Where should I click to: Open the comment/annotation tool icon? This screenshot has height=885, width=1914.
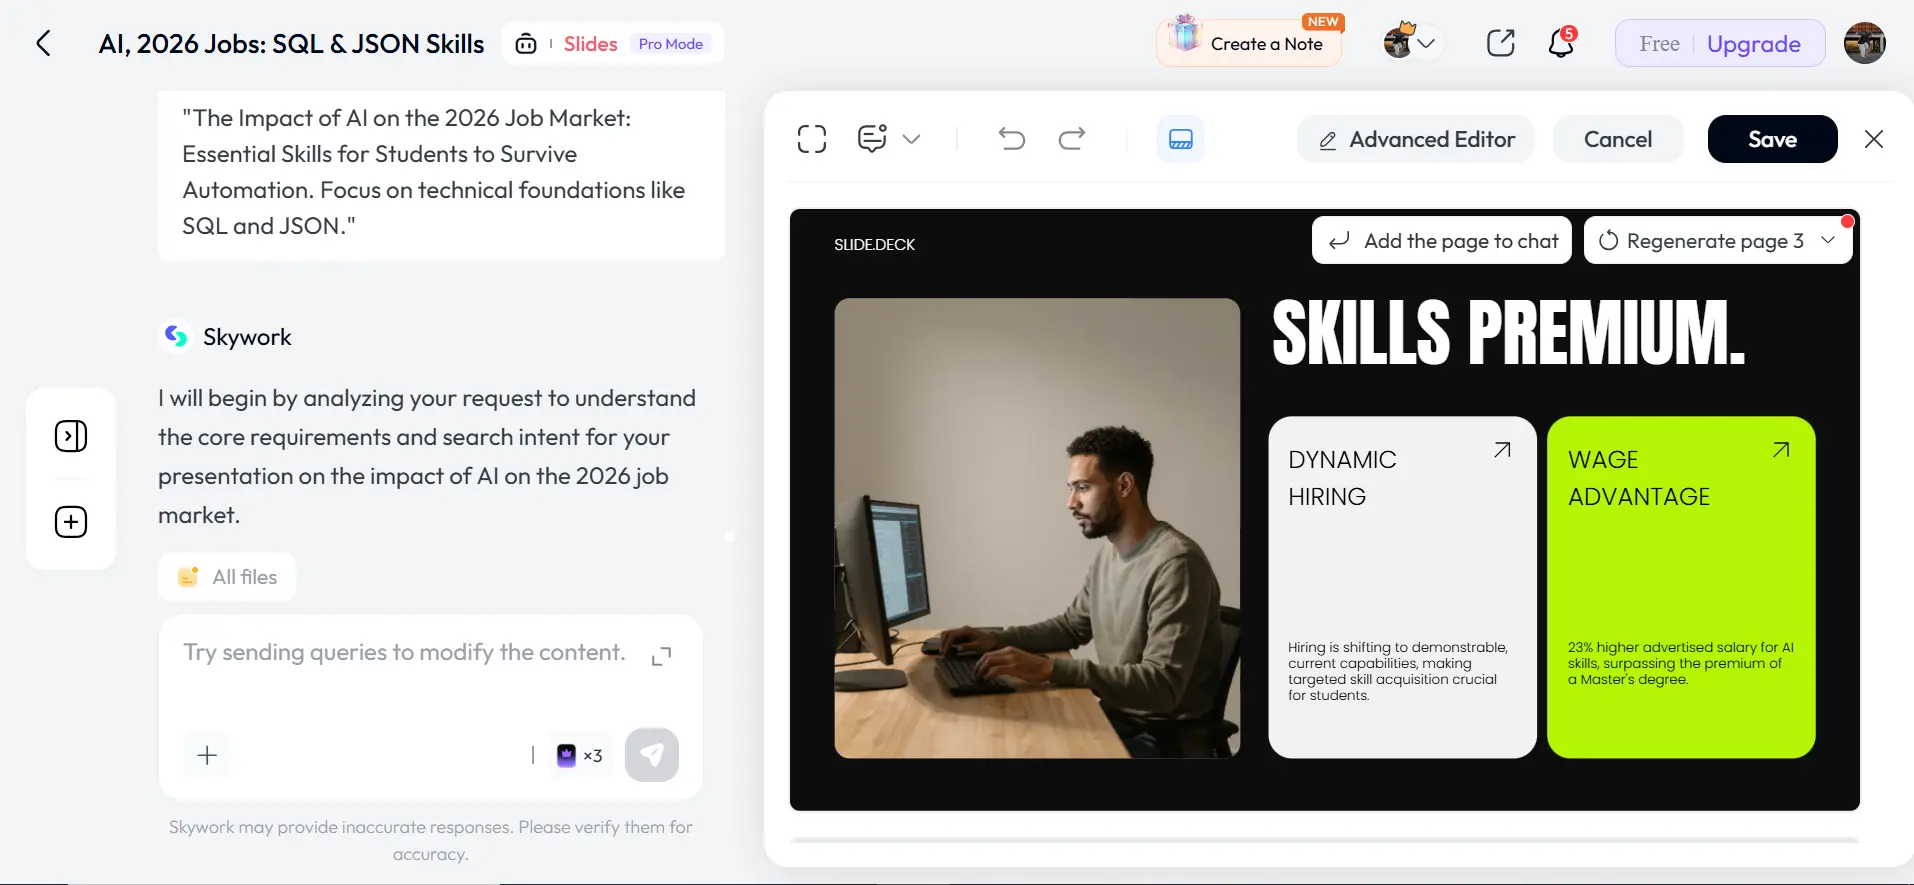coord(872,139)
